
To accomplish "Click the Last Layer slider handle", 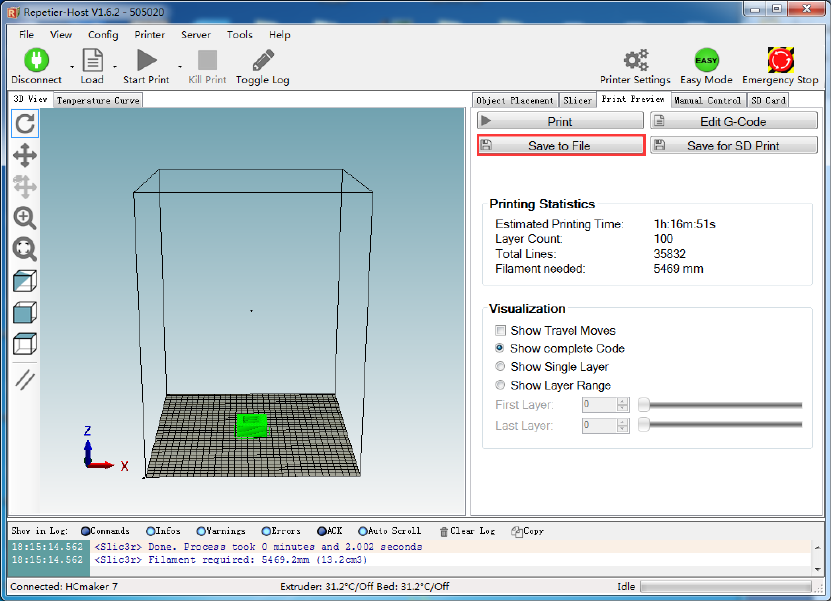I will 644,425.
